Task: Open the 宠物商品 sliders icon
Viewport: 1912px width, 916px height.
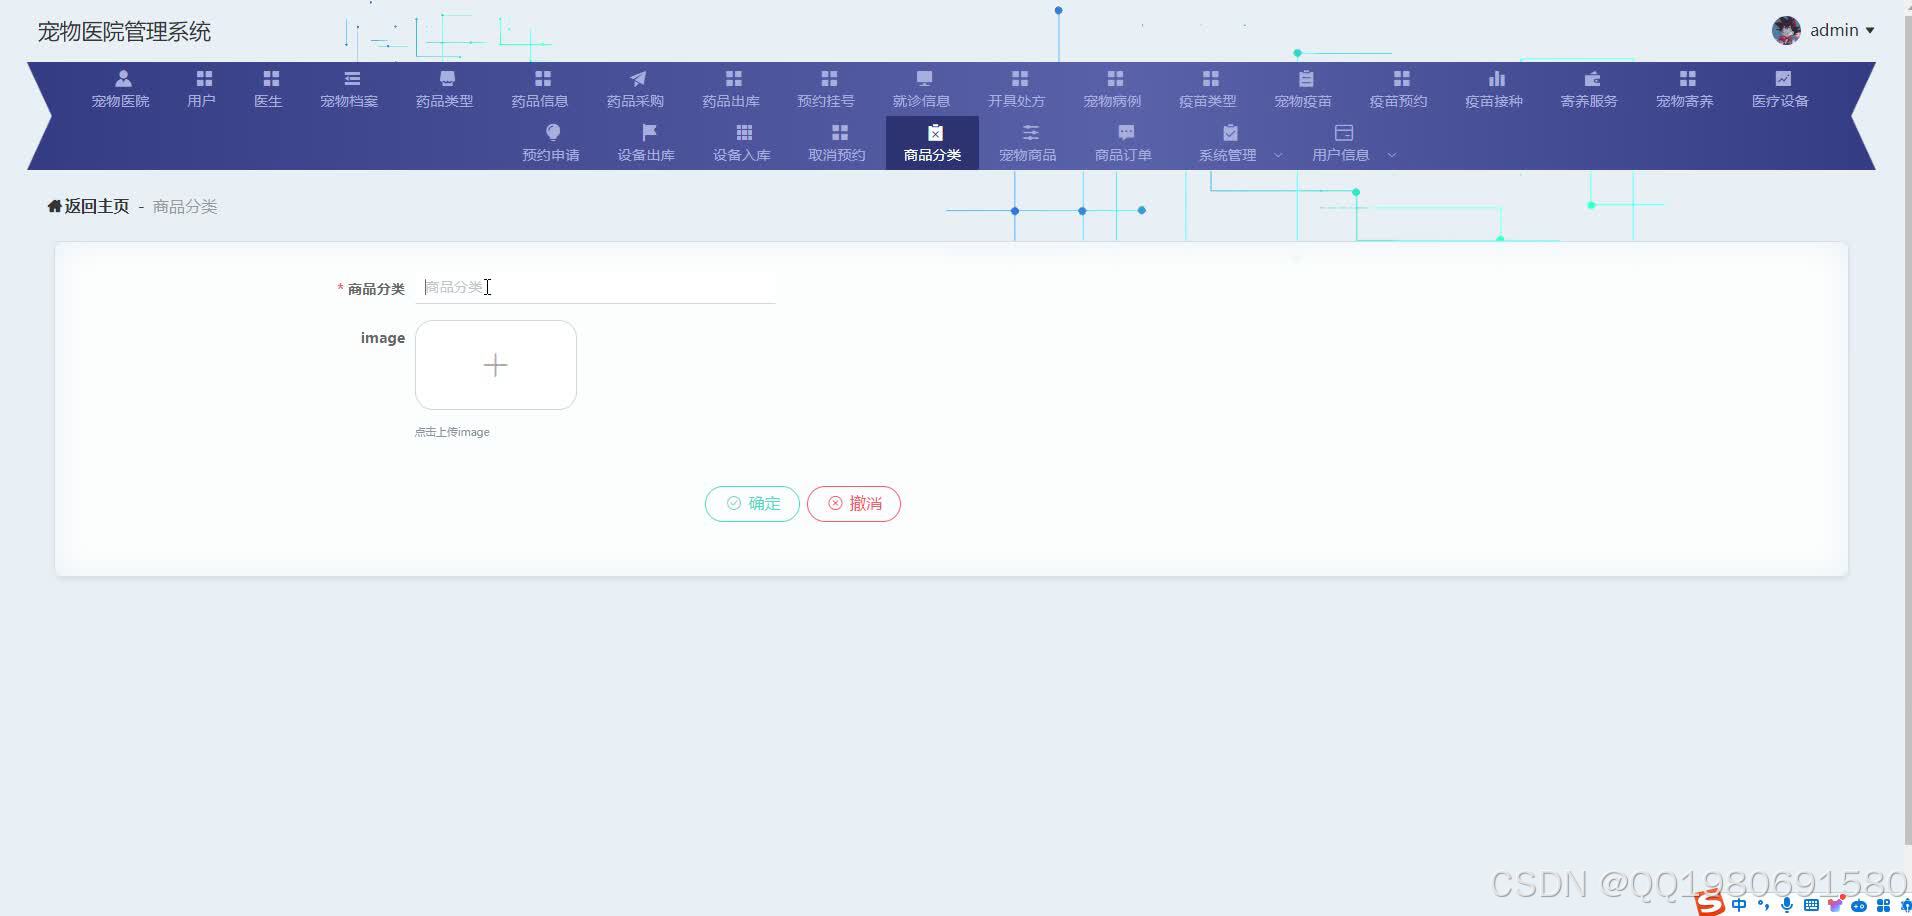Action: (1031, 132)
